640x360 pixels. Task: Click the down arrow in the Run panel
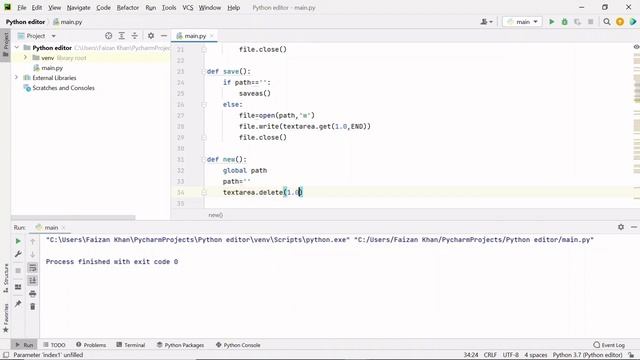[33, 254]
